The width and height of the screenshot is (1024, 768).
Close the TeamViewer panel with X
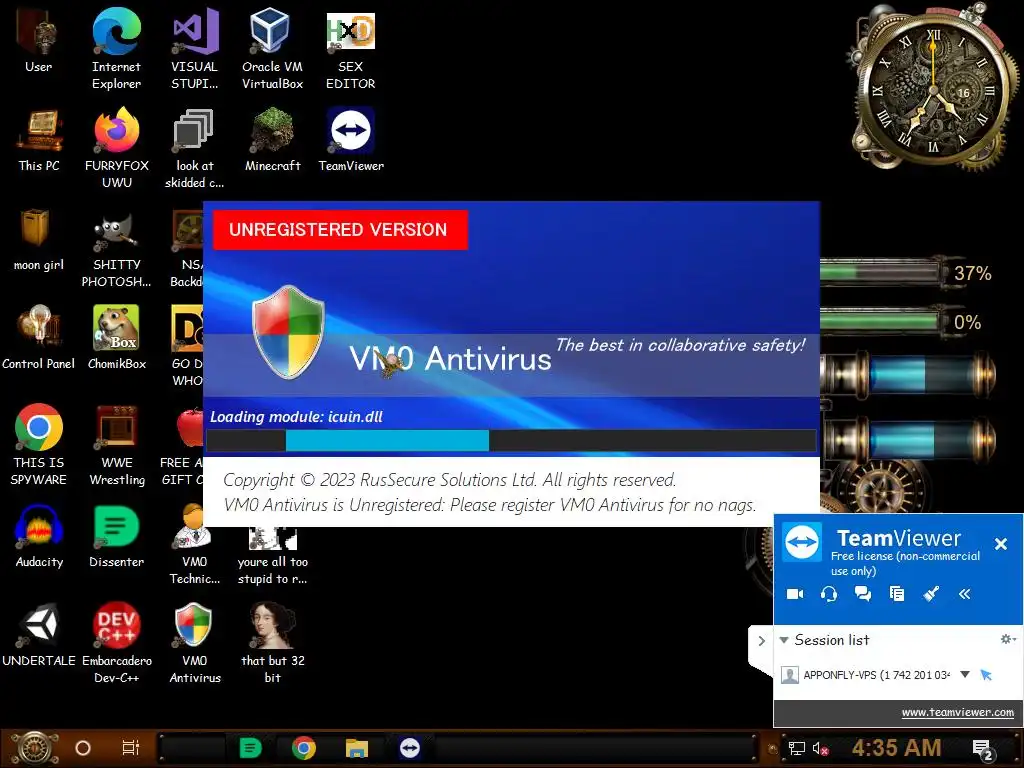[x=1000, y=543]
